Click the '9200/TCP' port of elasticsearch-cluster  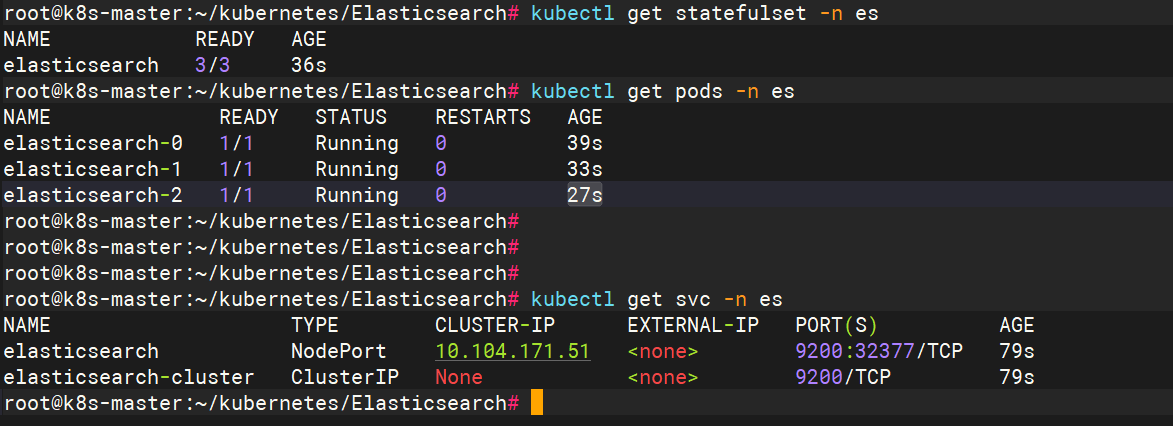click(x=844, y=377)
